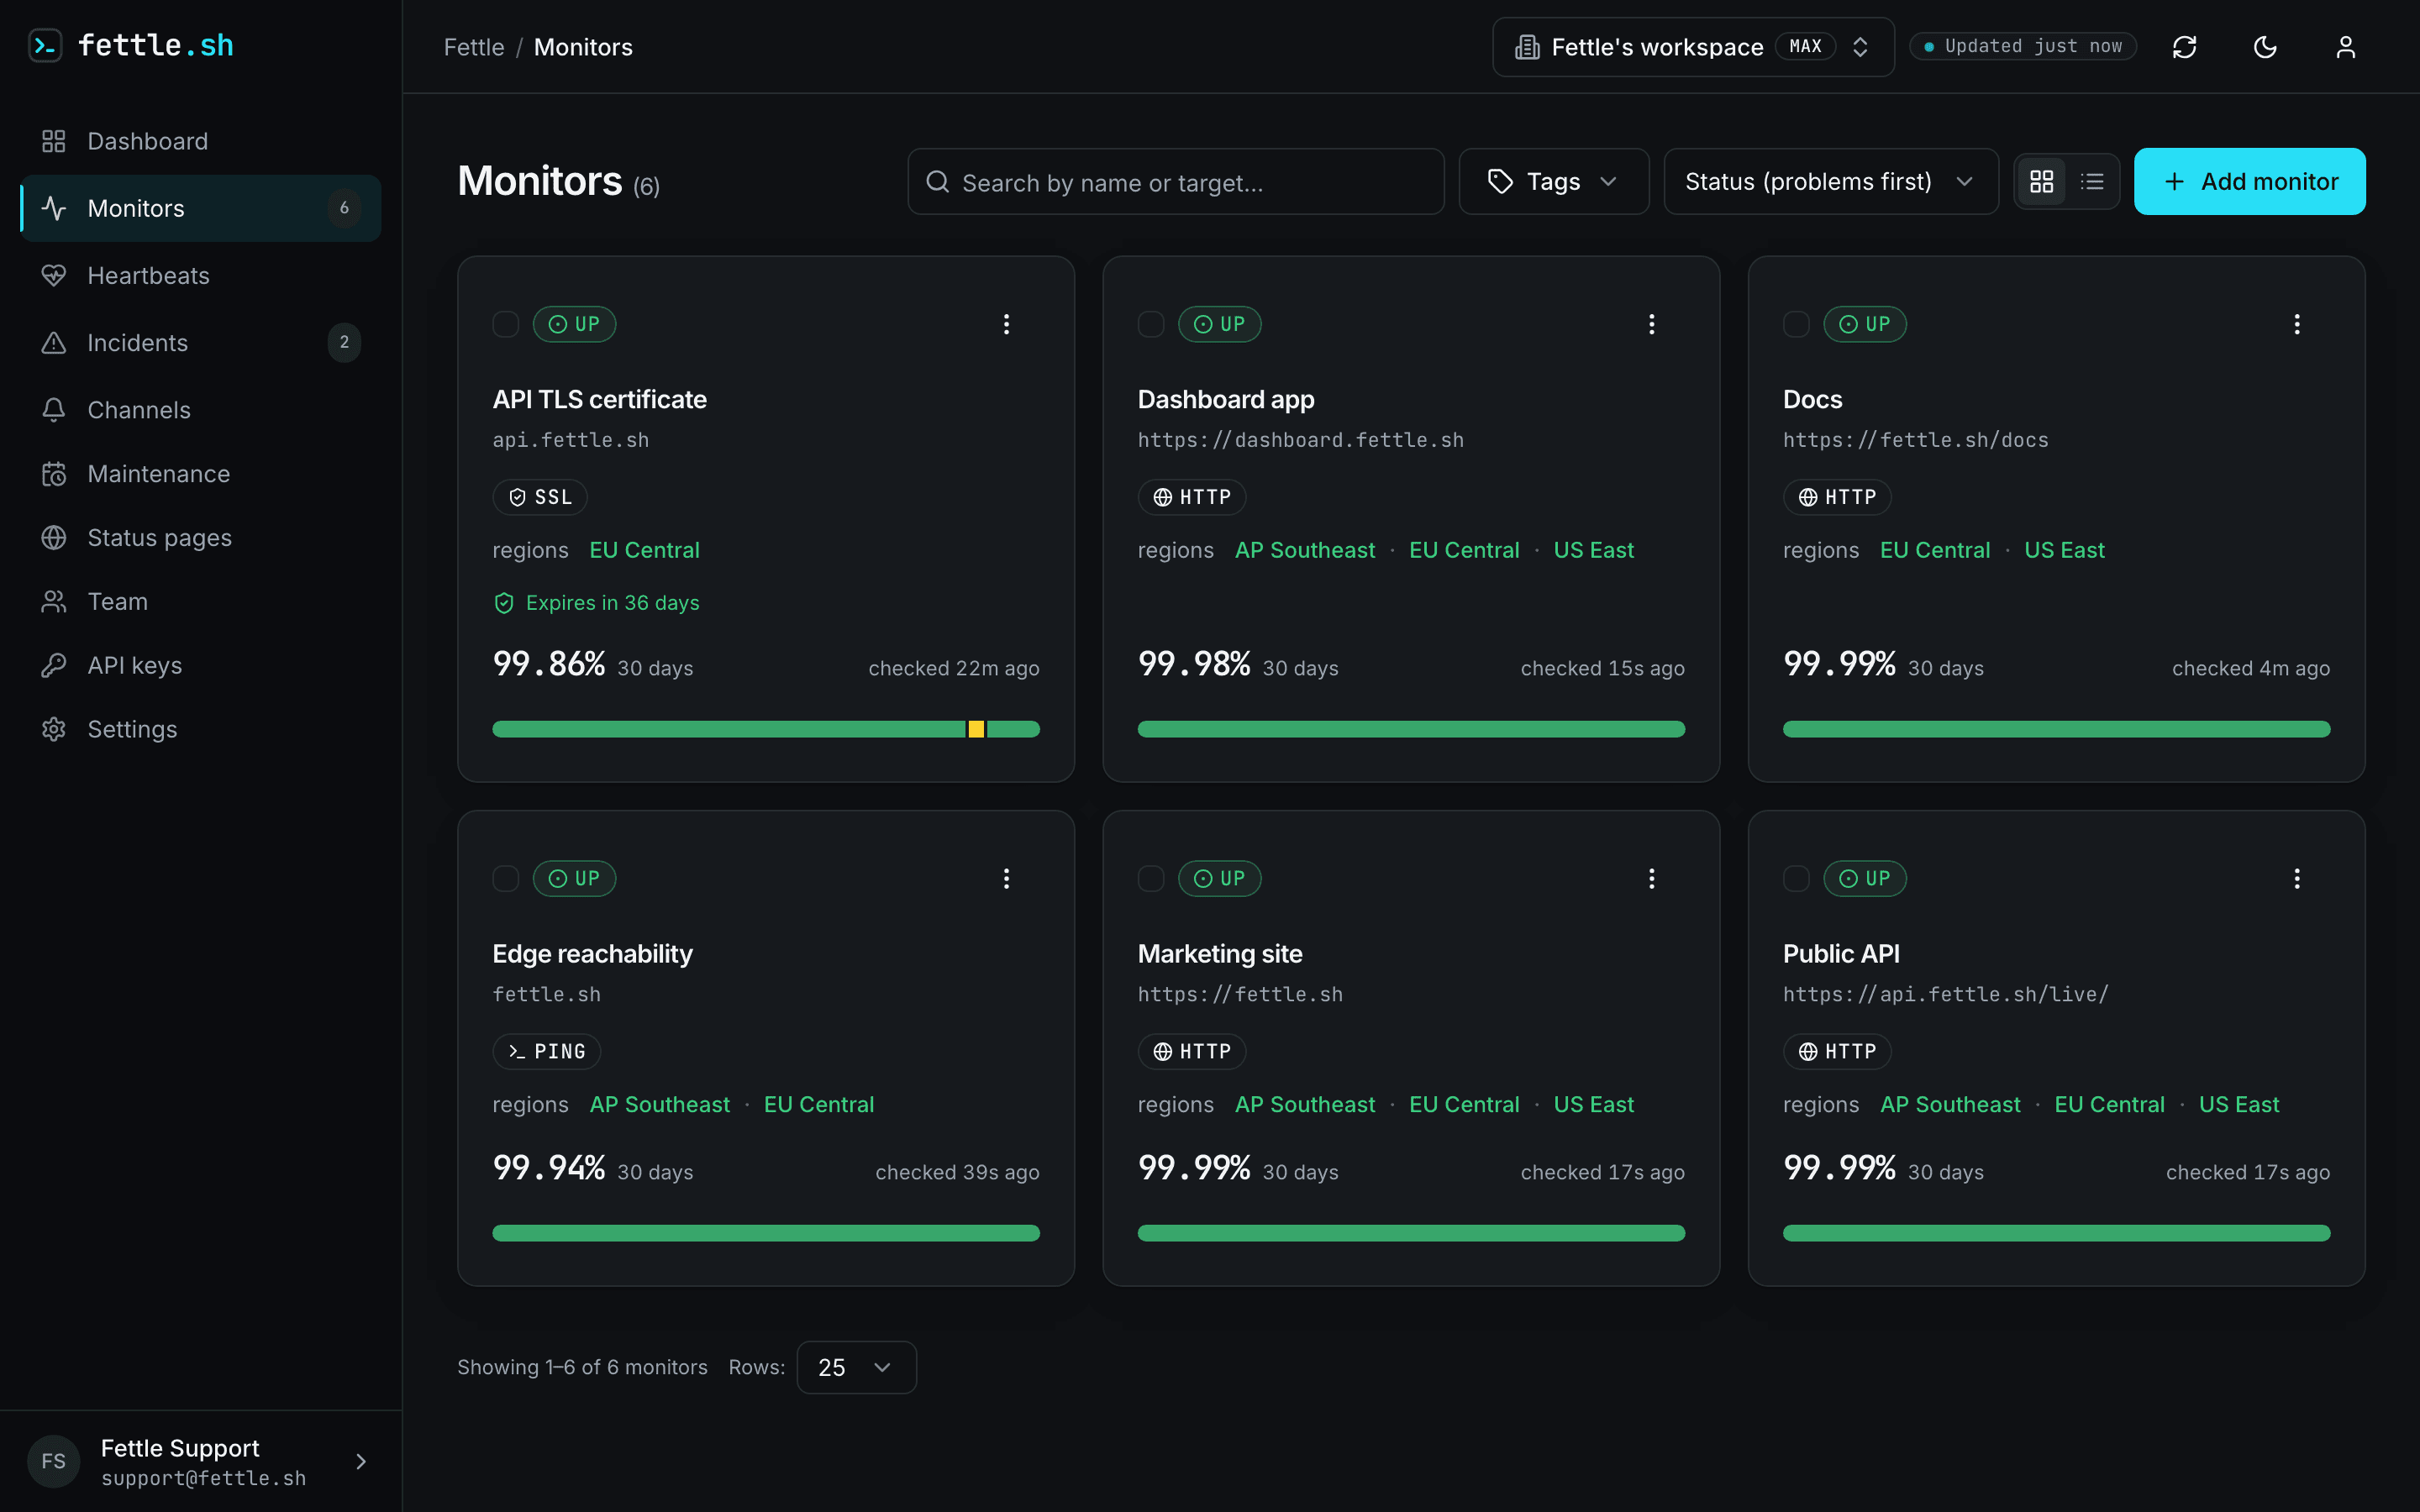Go to Dashboard in the sidebar
Screen dimensions: 2420x1512
pos(200,141)
